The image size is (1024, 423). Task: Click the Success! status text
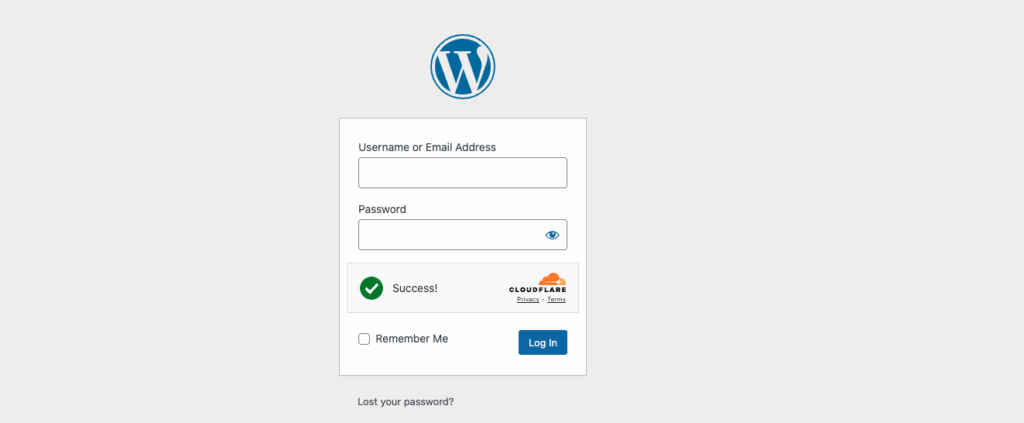(415, 288)
